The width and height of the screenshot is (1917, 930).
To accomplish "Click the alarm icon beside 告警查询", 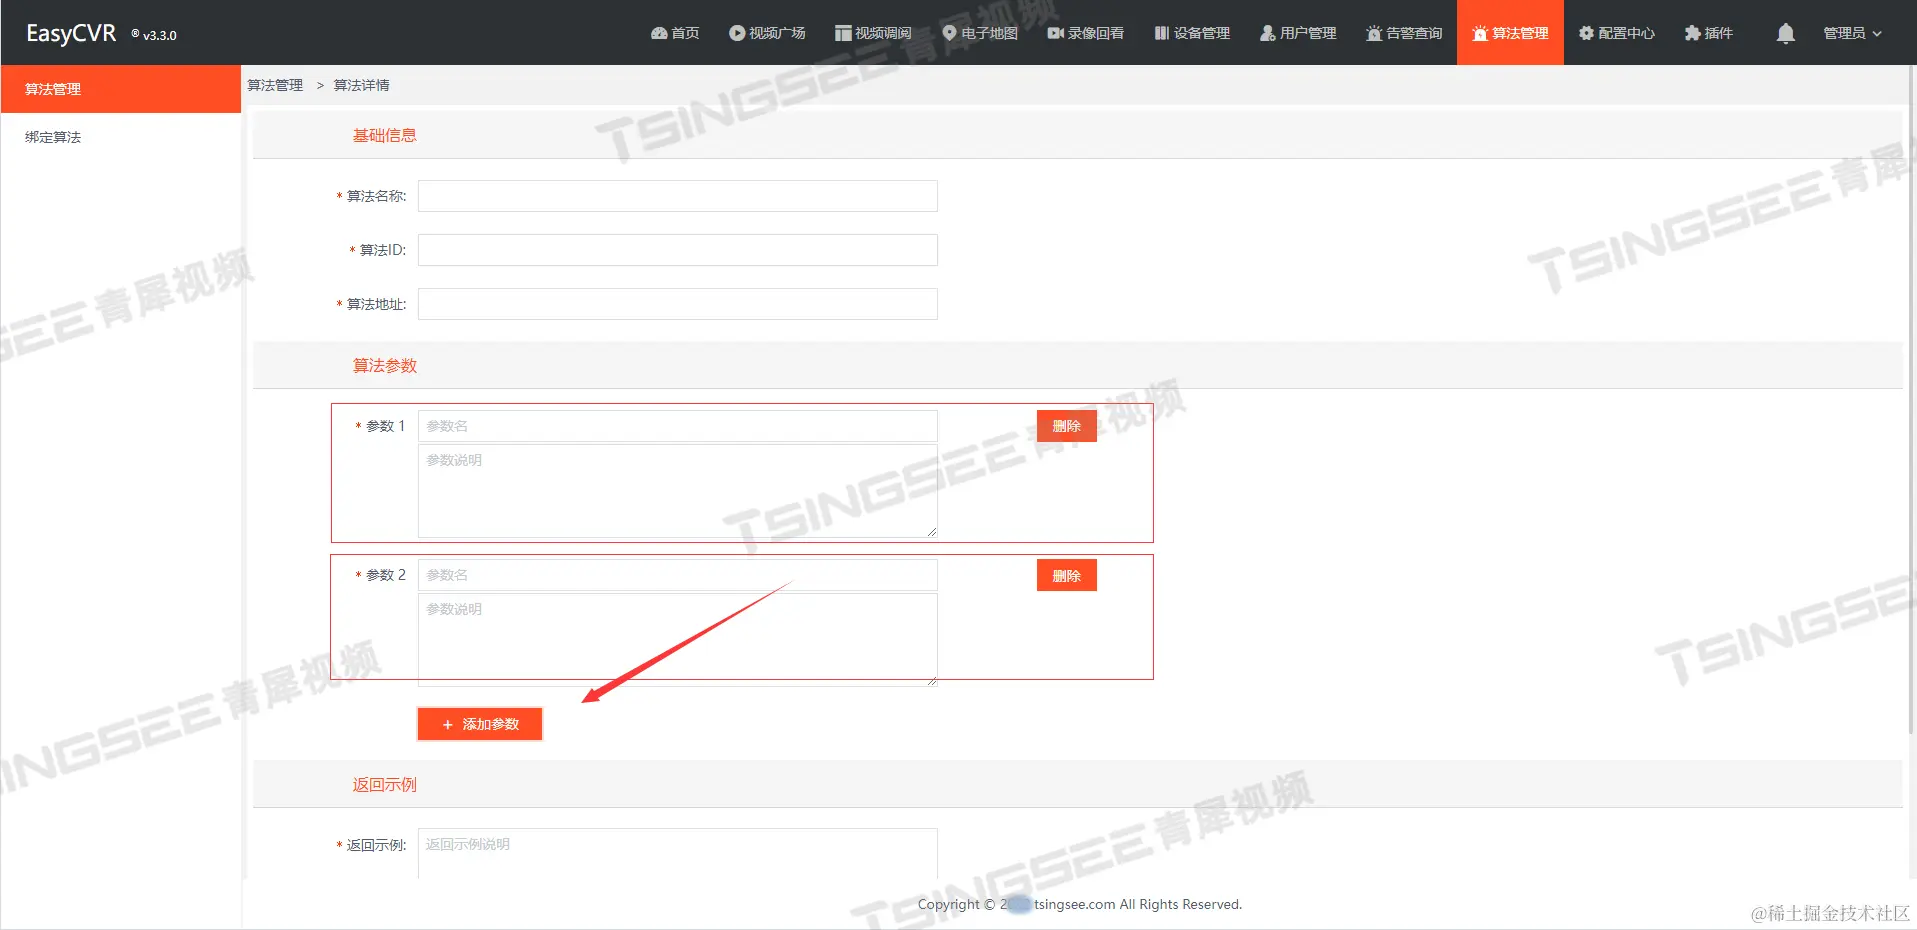I will (1374, 33).
